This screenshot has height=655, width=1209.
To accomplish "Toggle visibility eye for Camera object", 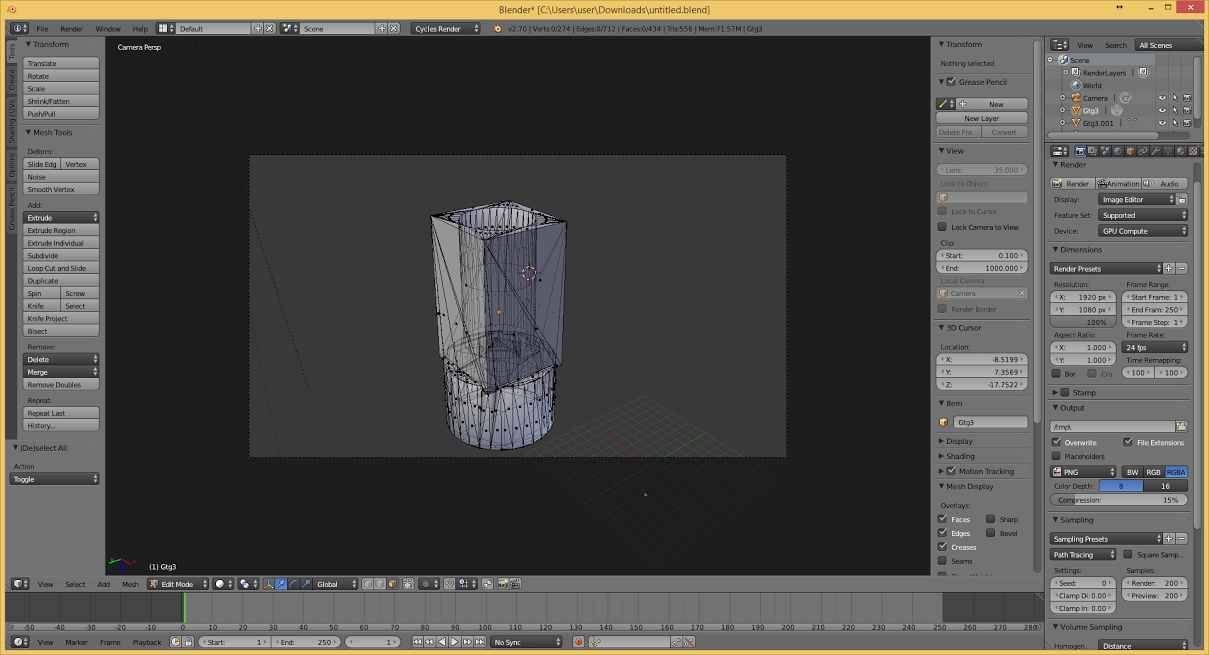I will coord(1162,98).
